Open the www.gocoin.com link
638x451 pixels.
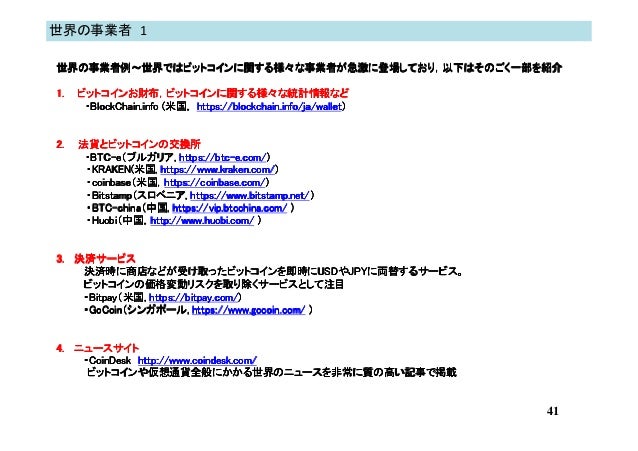(248, 311)
